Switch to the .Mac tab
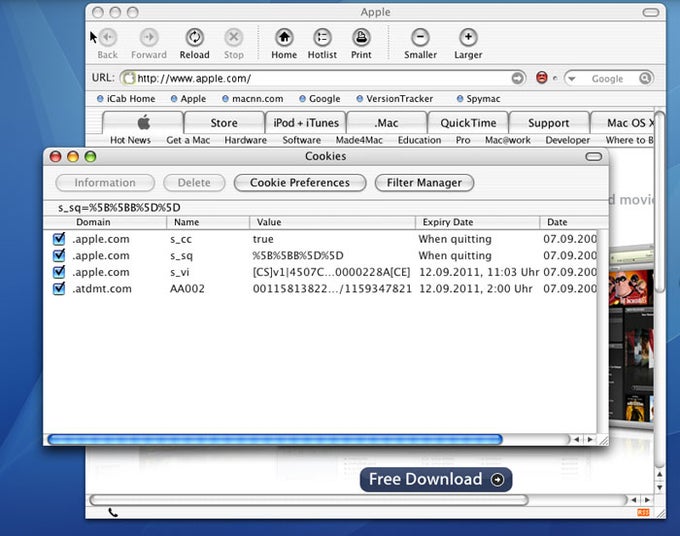This screenshot has height=536, width=680. click(x=386, y=123)
